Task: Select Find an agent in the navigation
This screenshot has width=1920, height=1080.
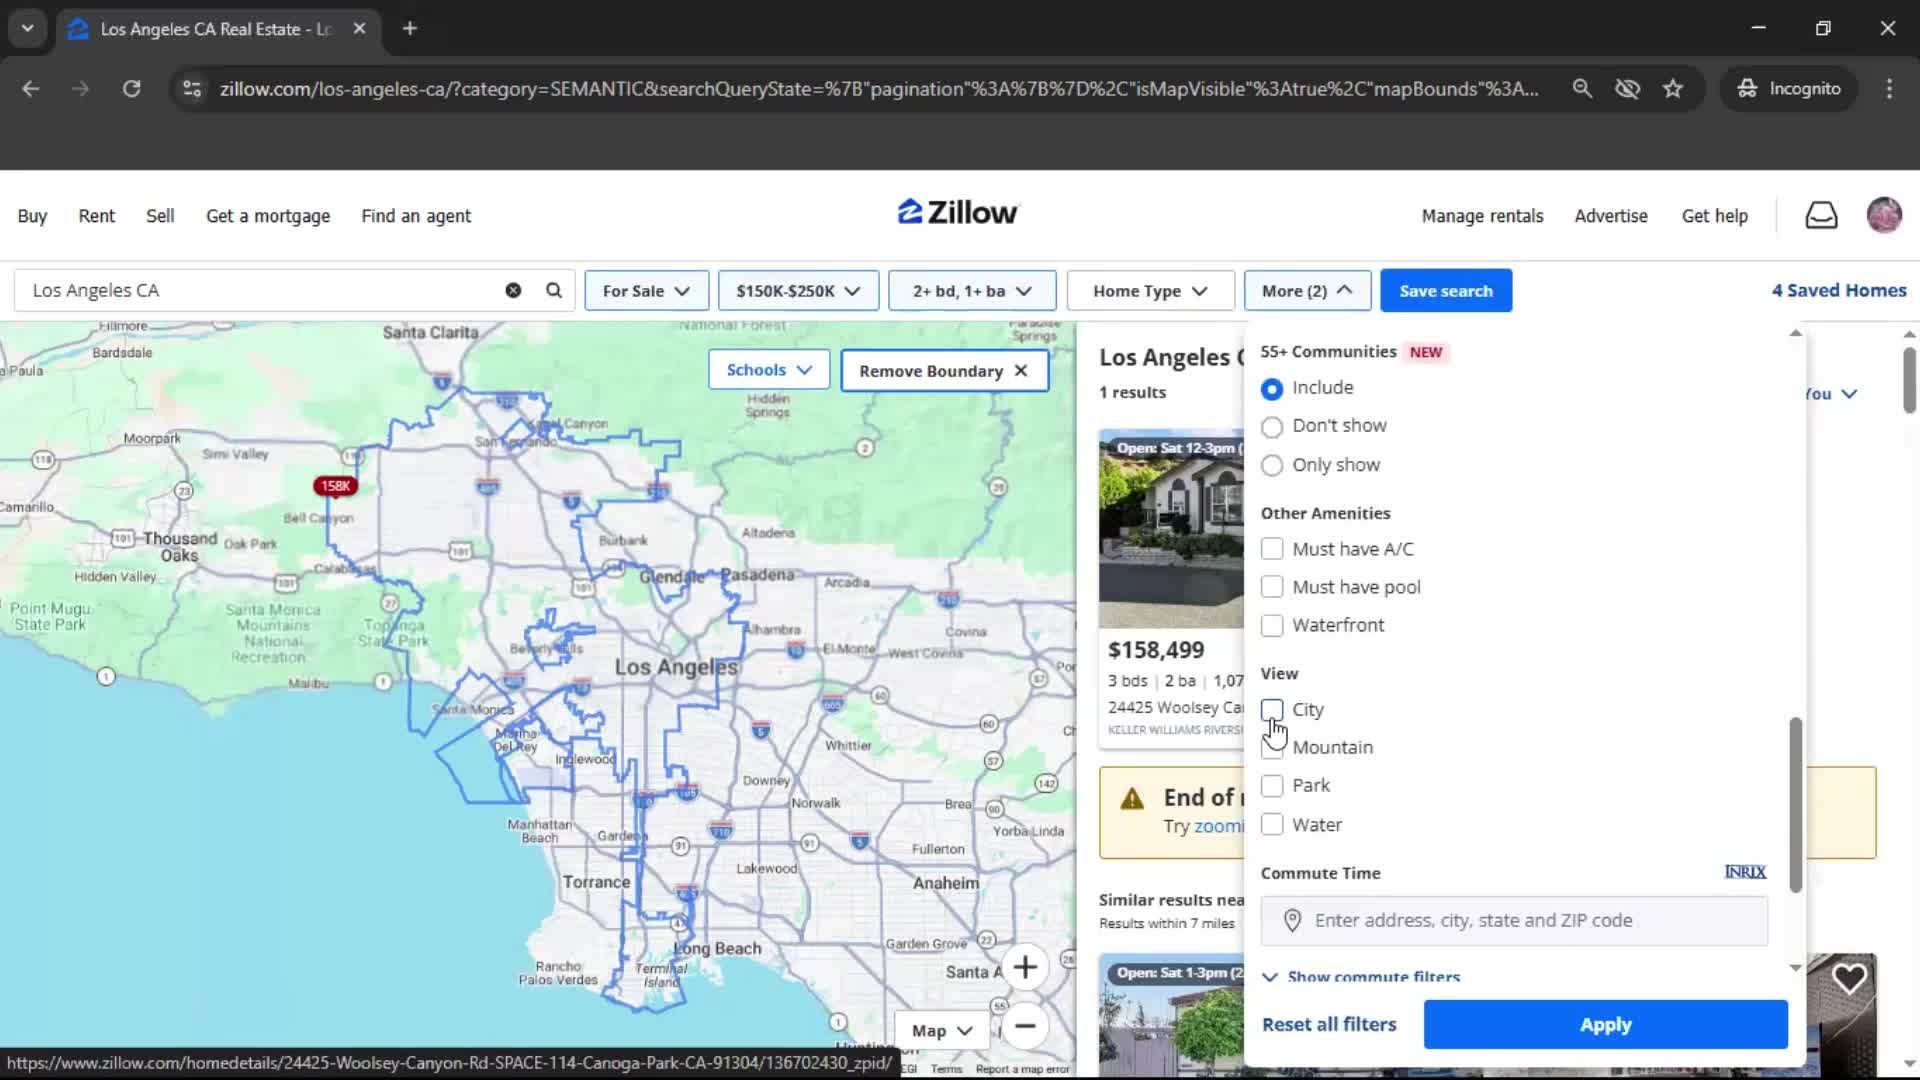Action: tap(416, 215)
